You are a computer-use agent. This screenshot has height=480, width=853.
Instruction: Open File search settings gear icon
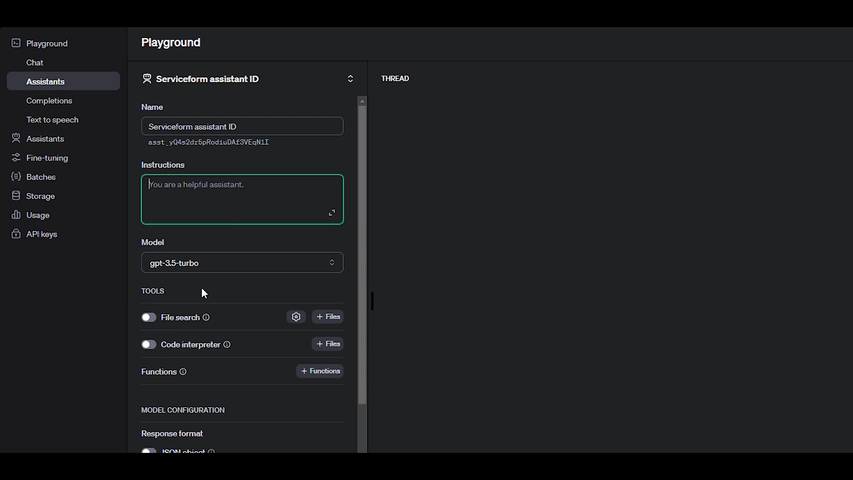coord(296,317)
